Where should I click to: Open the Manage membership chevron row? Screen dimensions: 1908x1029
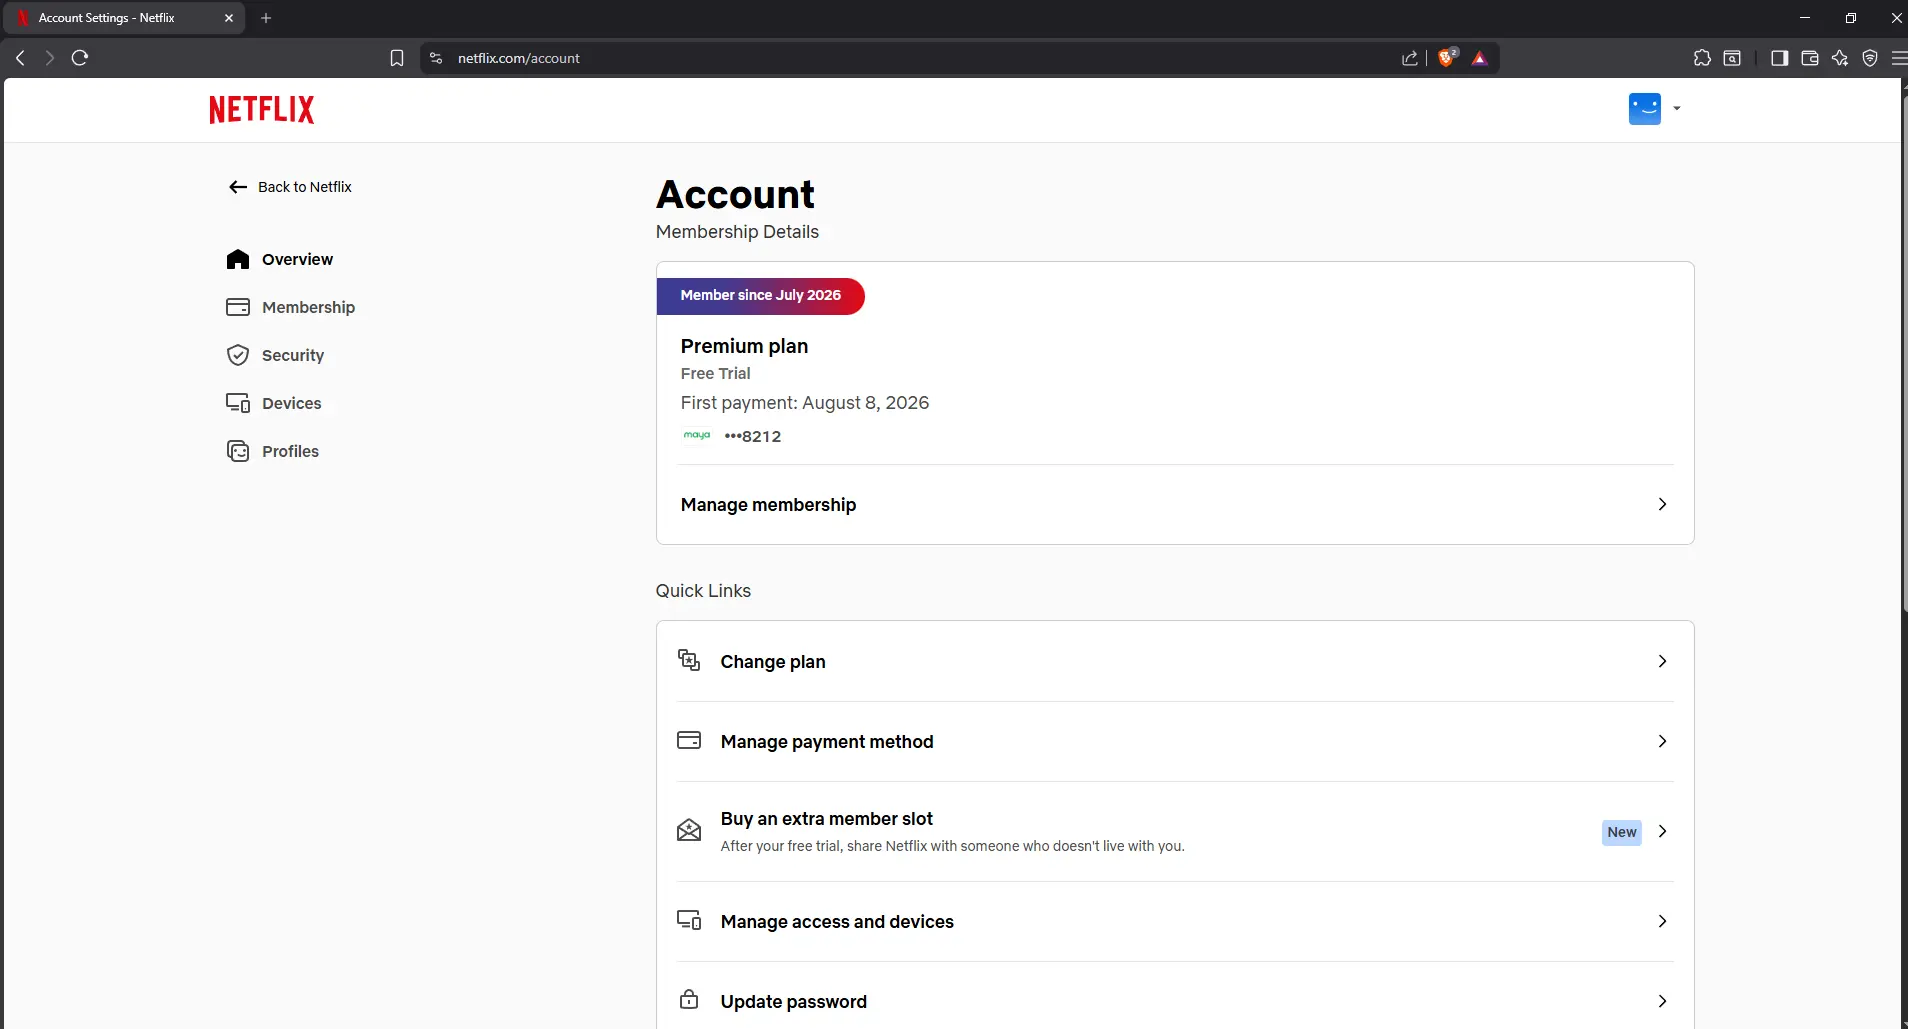1175,505
